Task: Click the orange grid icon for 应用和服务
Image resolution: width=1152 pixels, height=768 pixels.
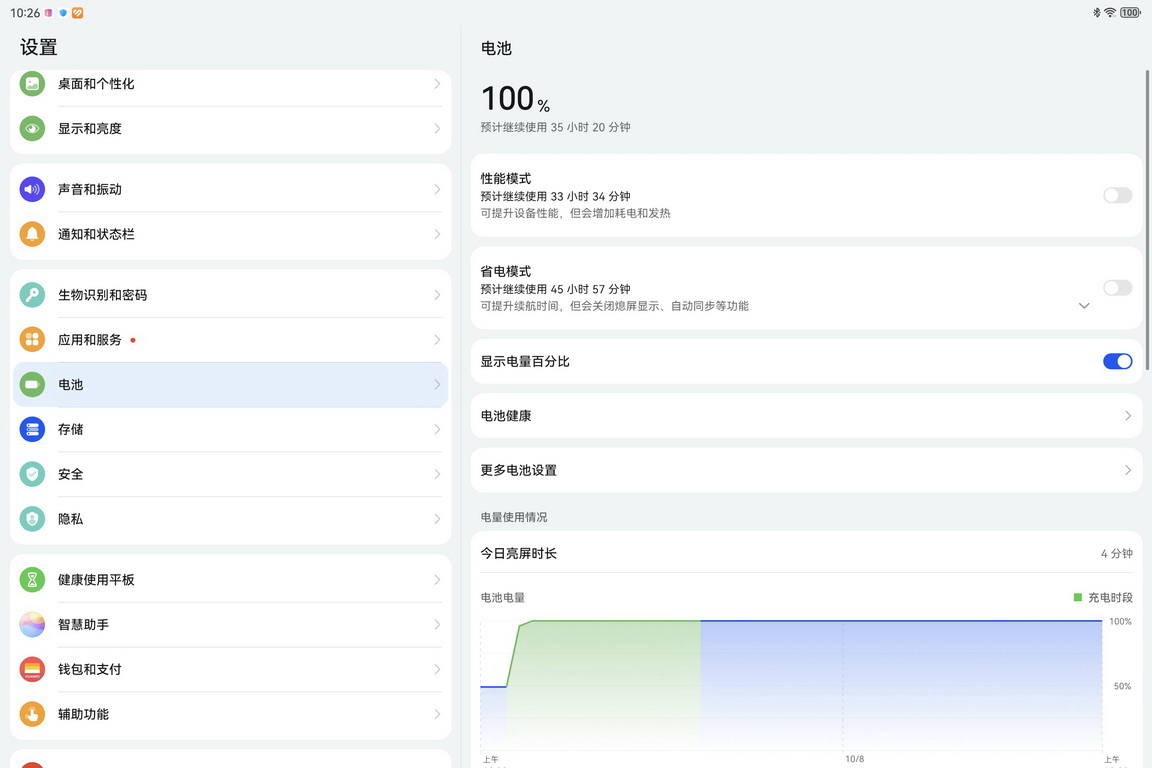Action: [x=32, y=340]
